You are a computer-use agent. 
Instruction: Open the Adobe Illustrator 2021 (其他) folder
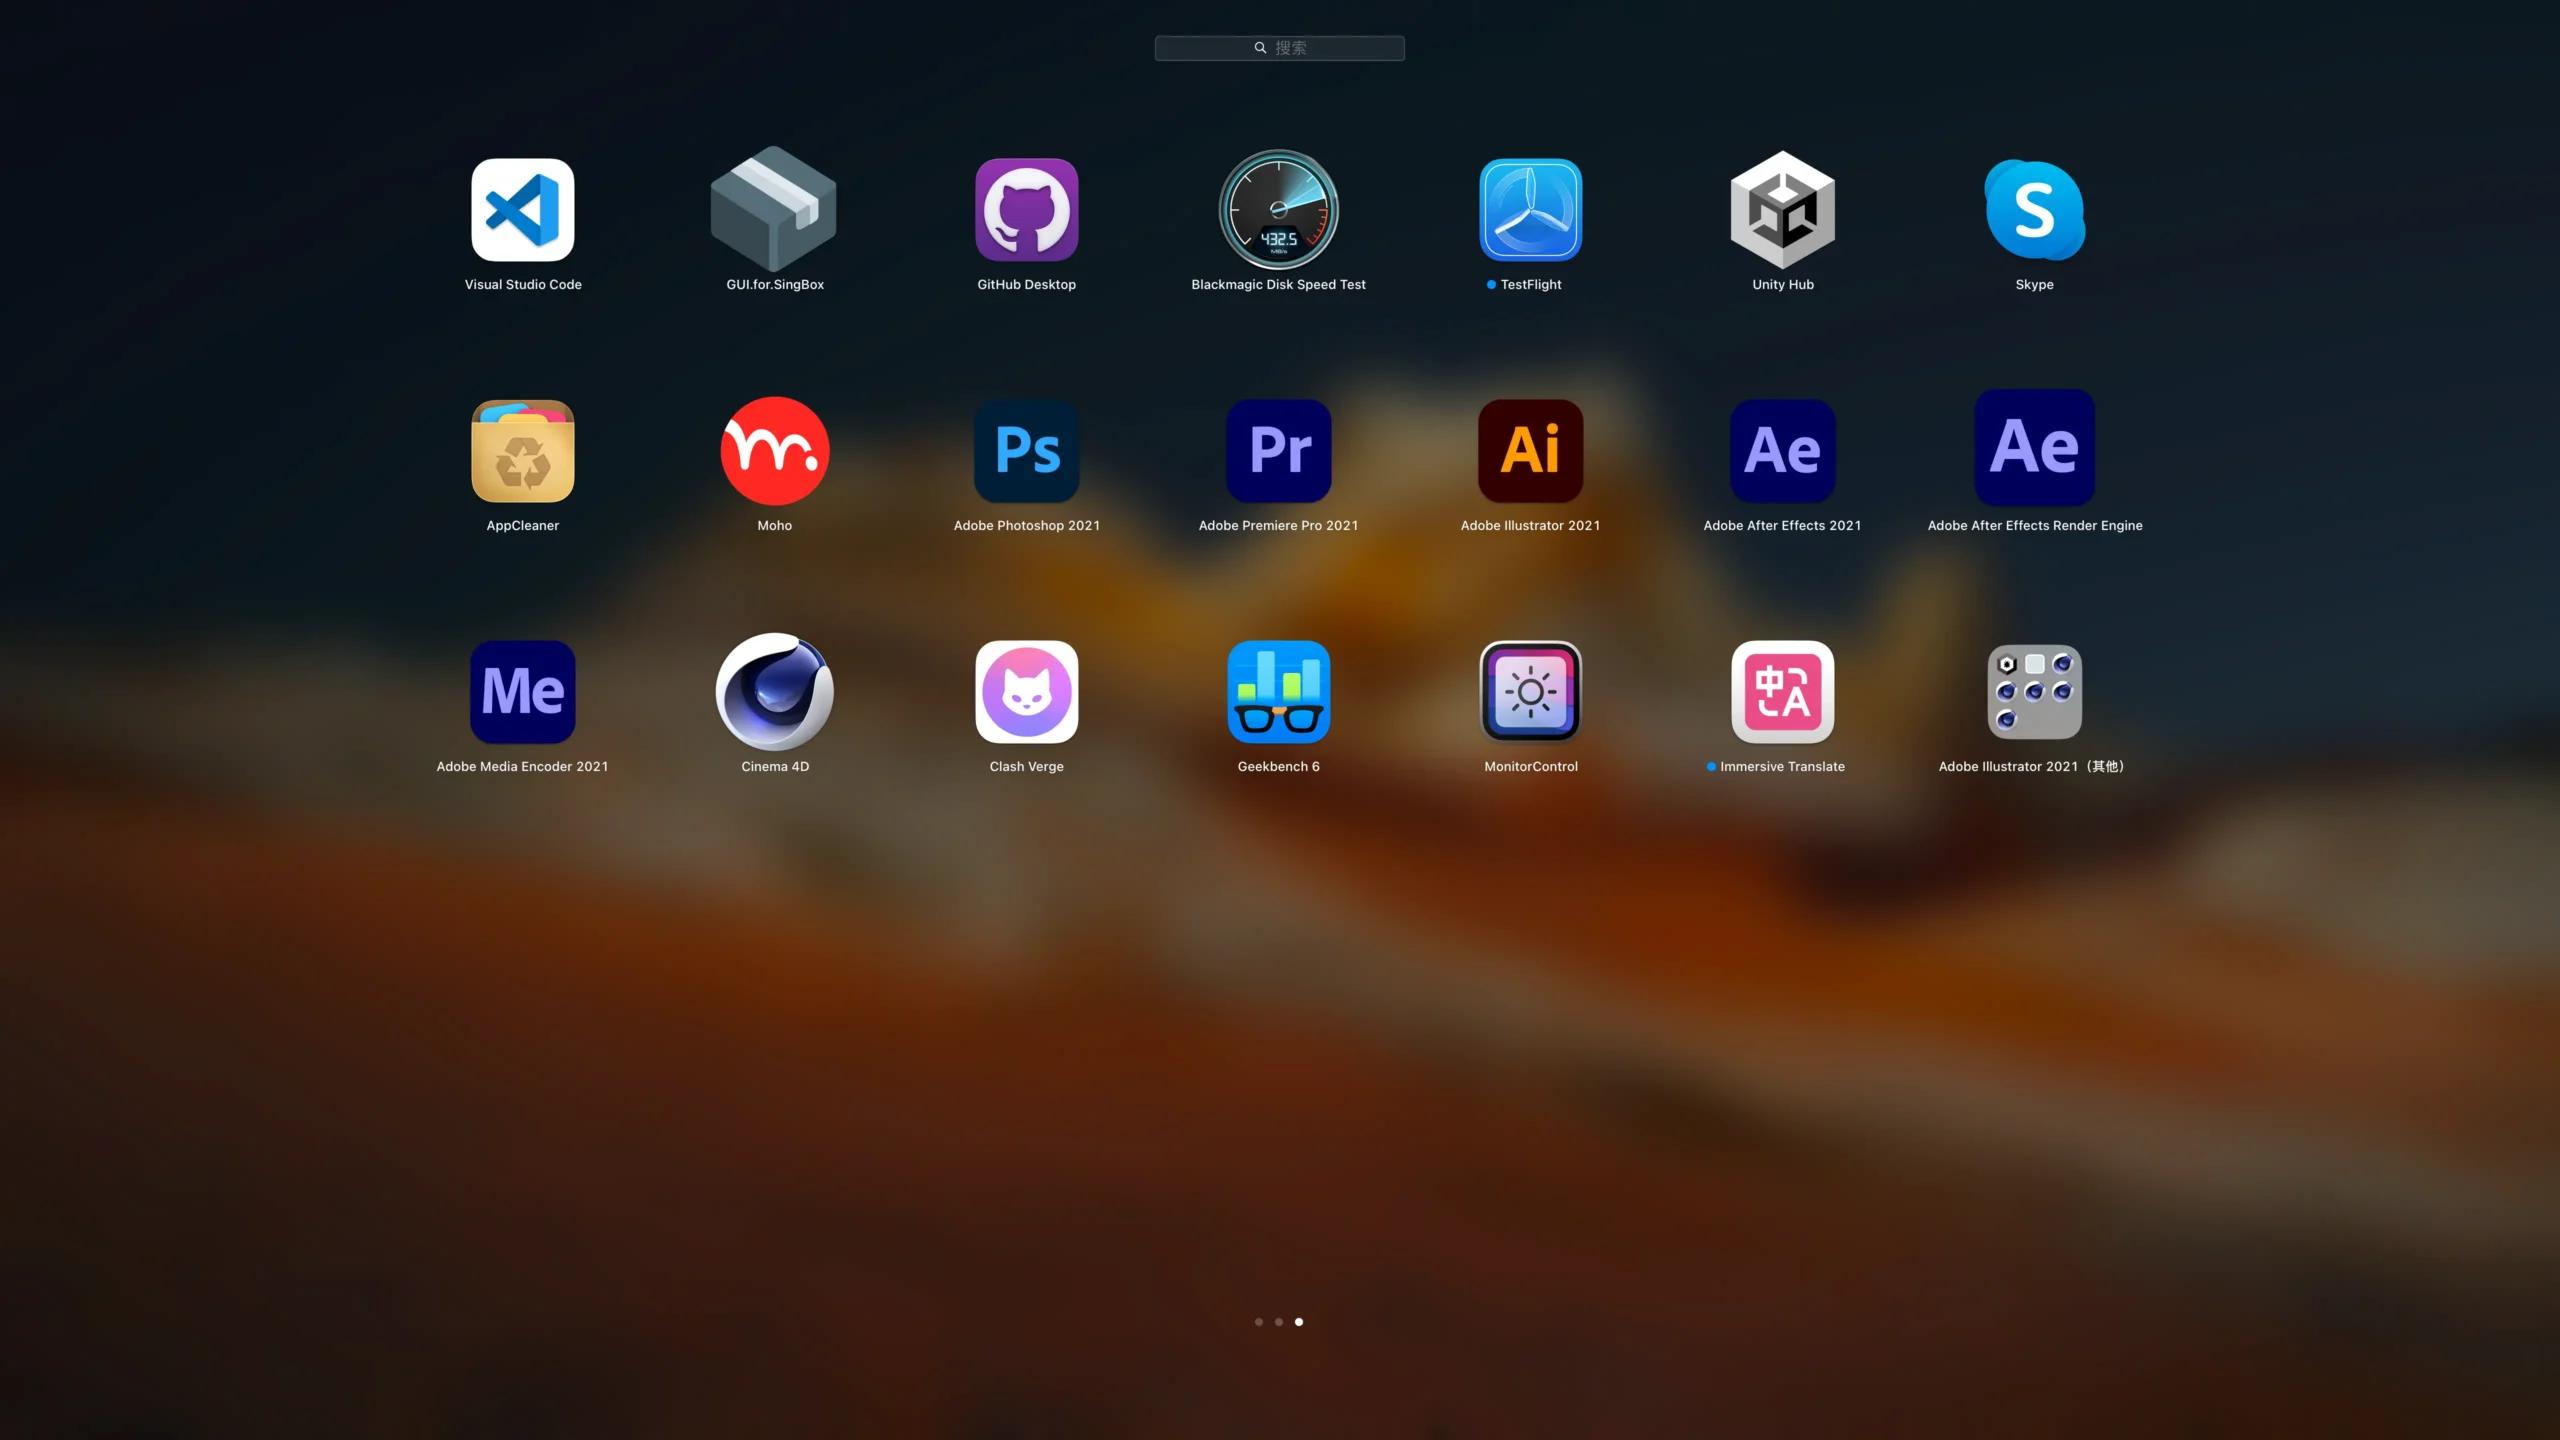(2035, 692)
